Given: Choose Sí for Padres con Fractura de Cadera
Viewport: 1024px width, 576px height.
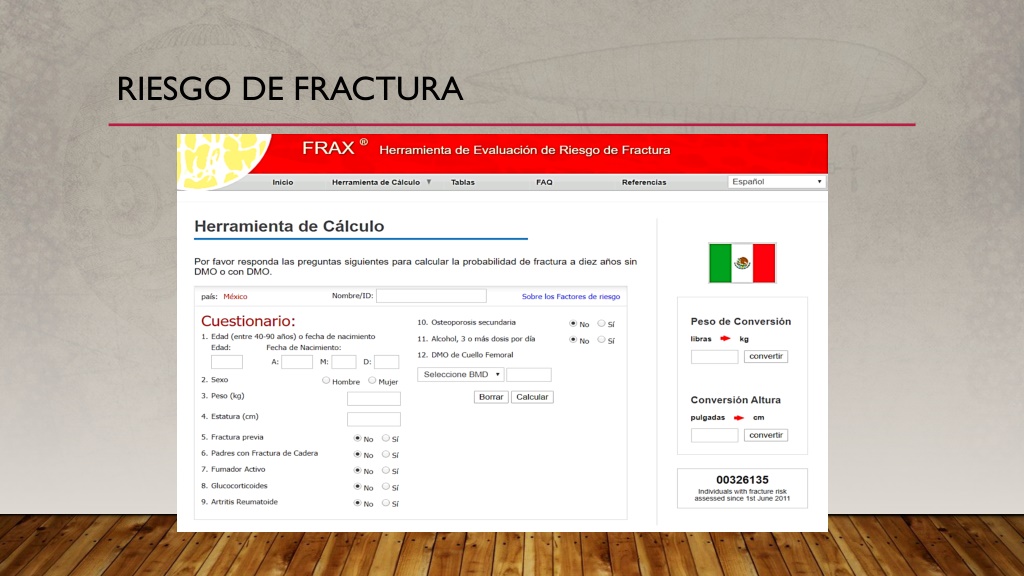Looking at the screenshot, I should pyautogui.click(x=386, y=454).
